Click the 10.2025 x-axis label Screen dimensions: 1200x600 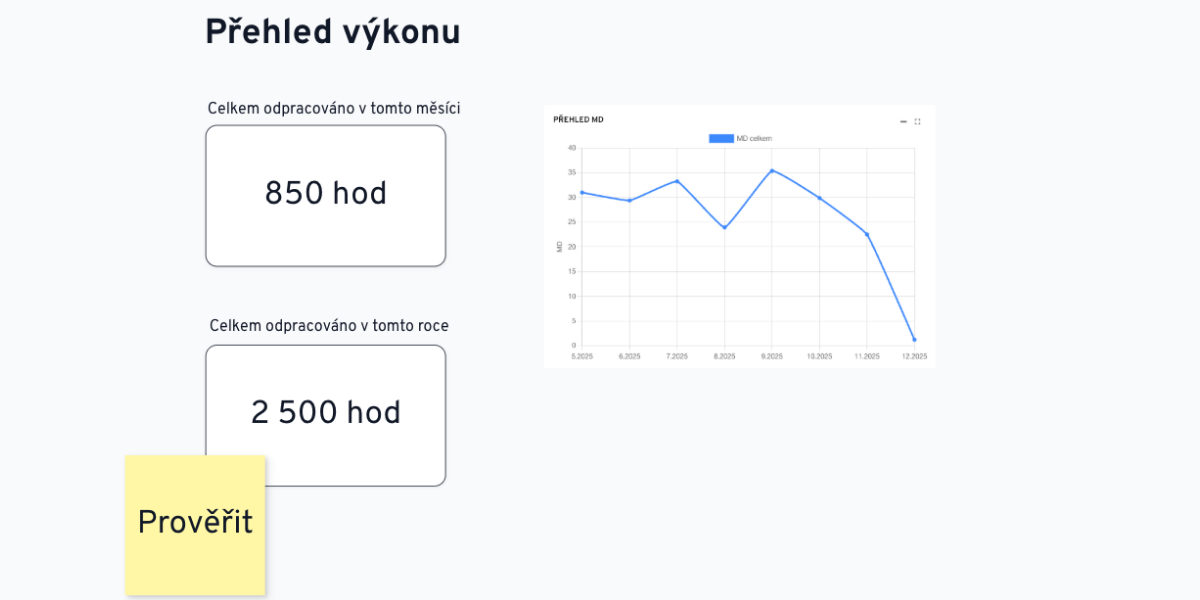tap(819, 356)
